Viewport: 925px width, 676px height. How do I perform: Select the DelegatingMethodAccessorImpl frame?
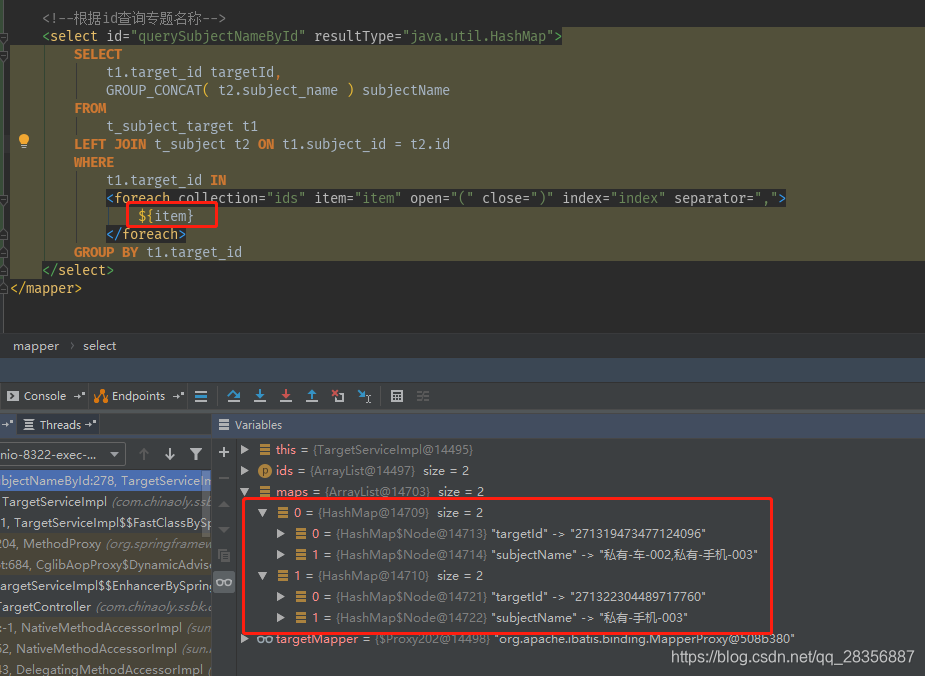pos(105,670)
